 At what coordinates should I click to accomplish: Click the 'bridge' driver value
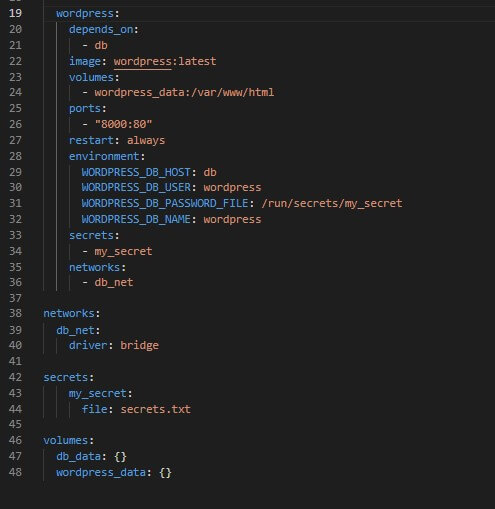[x=139, y=345]
